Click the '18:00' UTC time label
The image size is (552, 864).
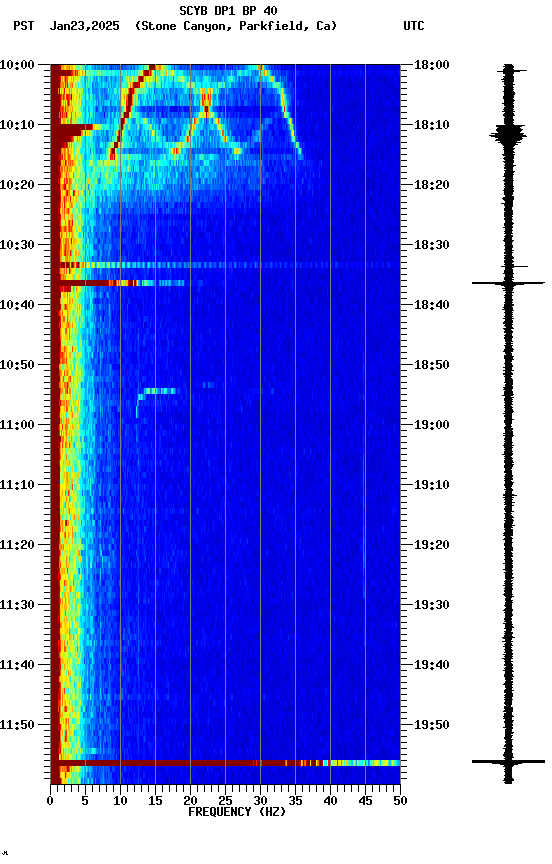coord(431,65)
